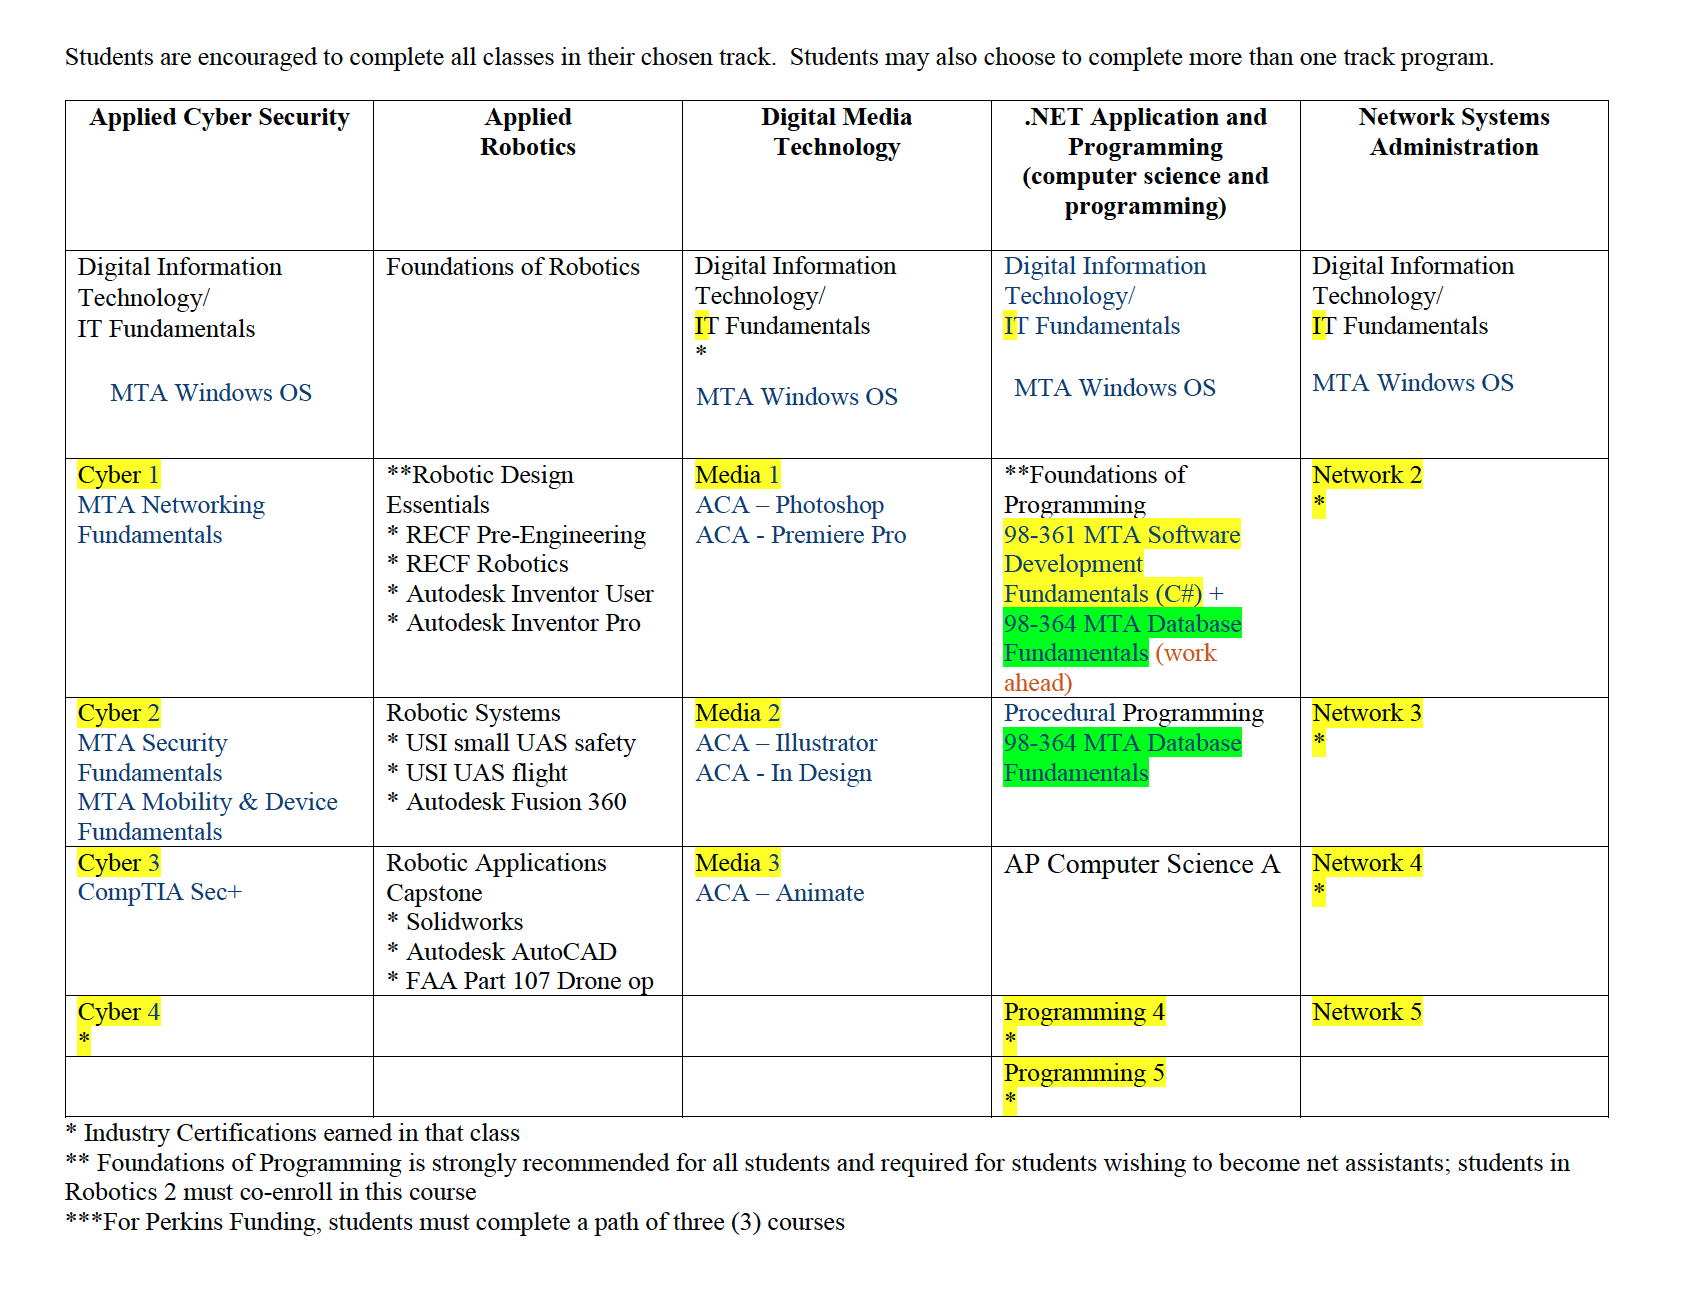Click '* RECF Robotics' line

(477, 564)
